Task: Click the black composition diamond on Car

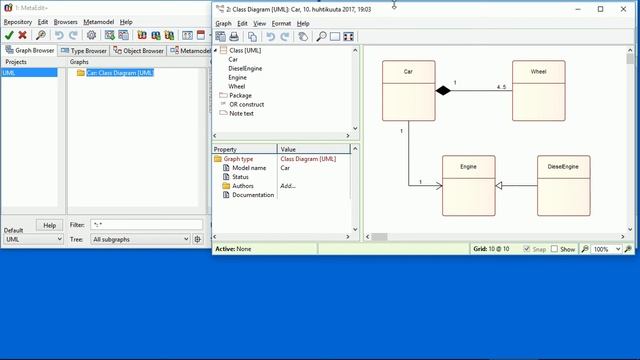Action: [x=443, y=91]
